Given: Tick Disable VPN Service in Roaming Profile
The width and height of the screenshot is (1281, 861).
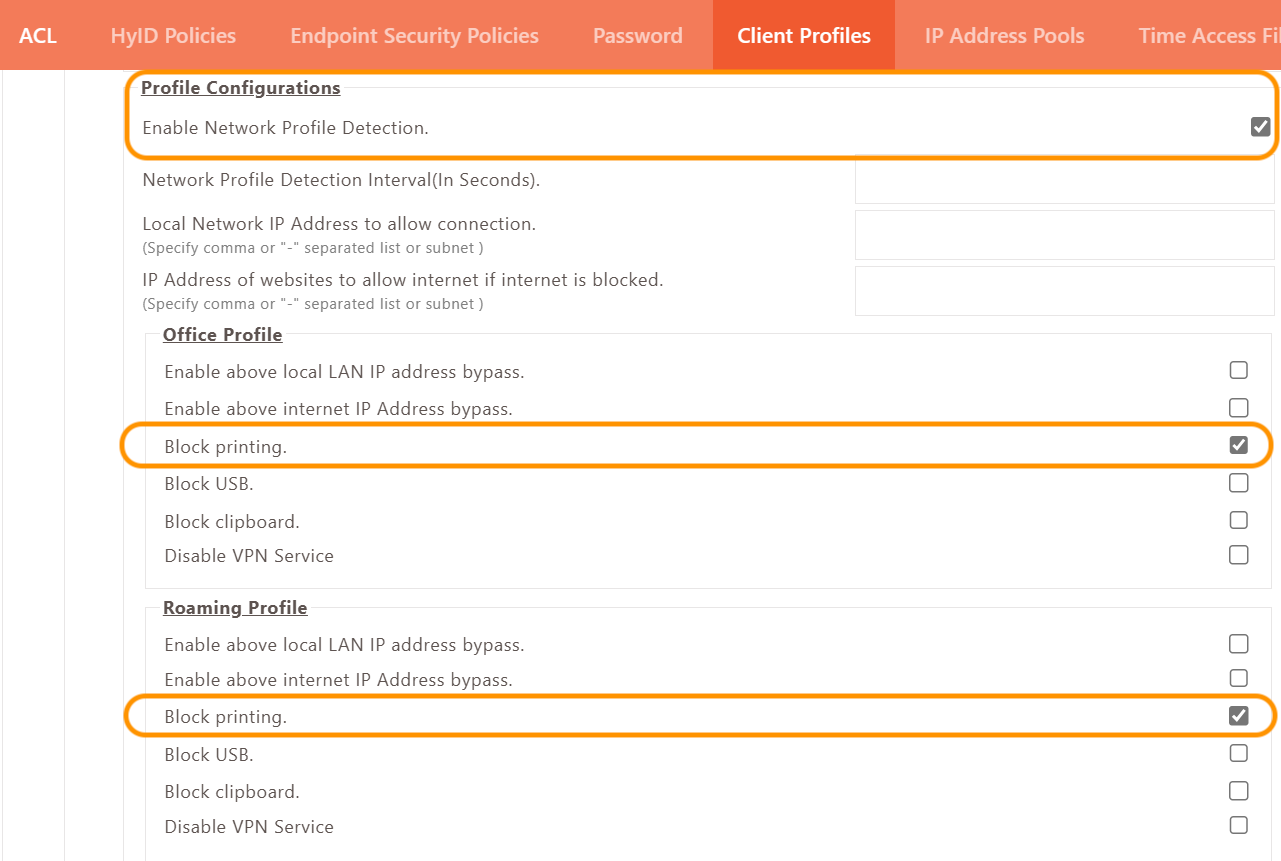Looking at the screenshot, I should [x=1238, y=826].
